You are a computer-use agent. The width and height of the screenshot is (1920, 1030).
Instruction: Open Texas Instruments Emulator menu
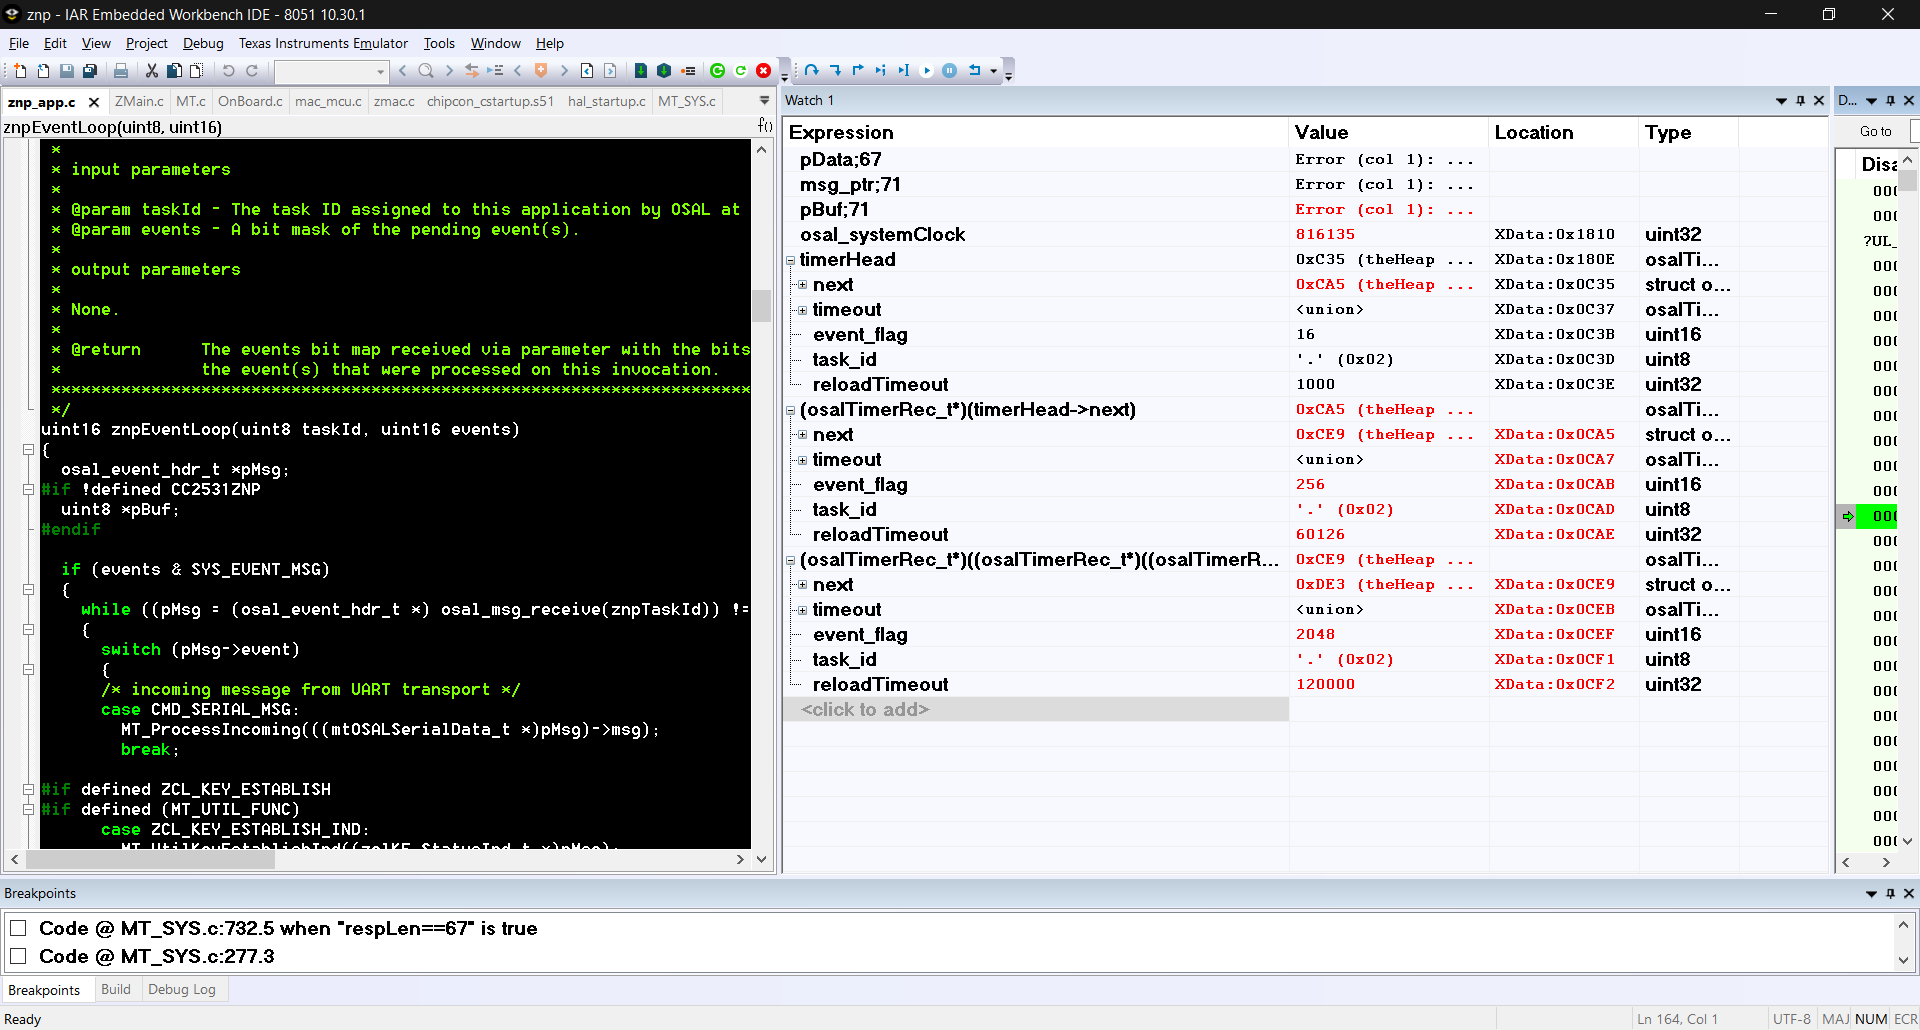(x=323, y=43)
